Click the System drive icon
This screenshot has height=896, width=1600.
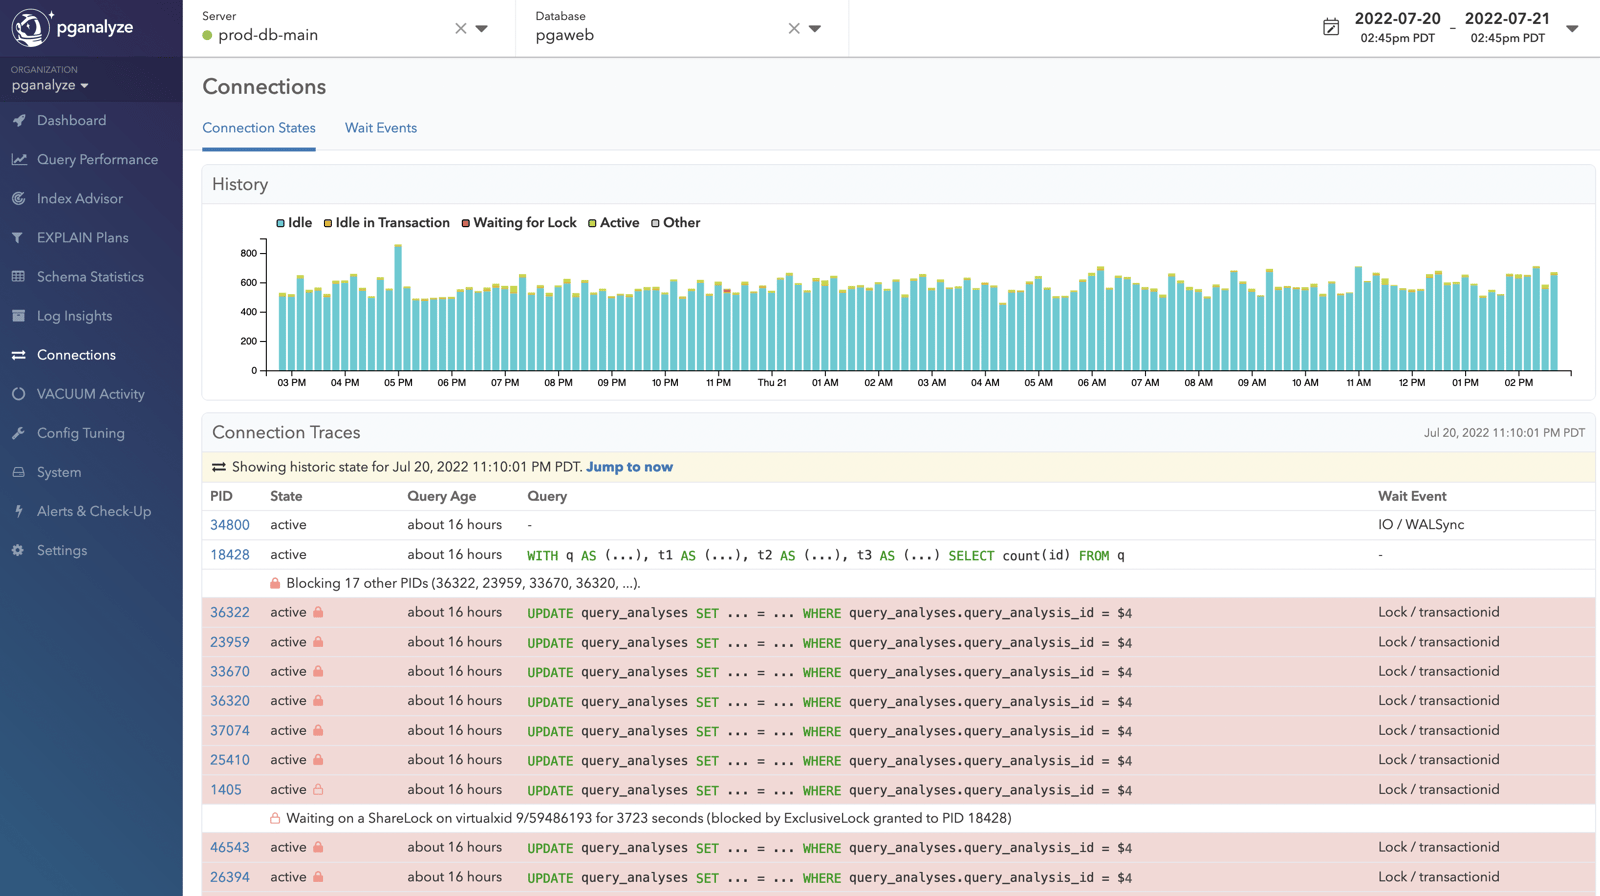coord(18,472)
